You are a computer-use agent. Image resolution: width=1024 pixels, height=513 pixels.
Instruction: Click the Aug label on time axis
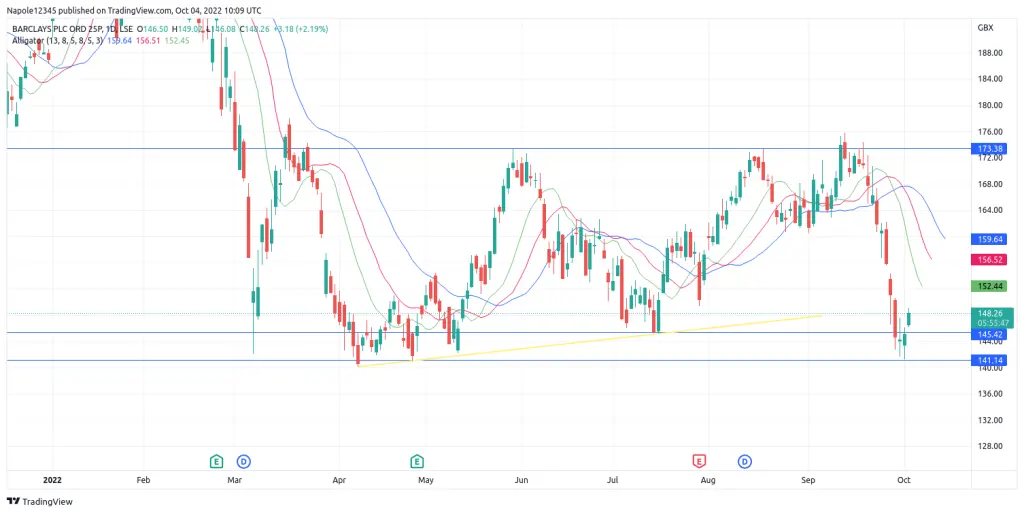708,480
